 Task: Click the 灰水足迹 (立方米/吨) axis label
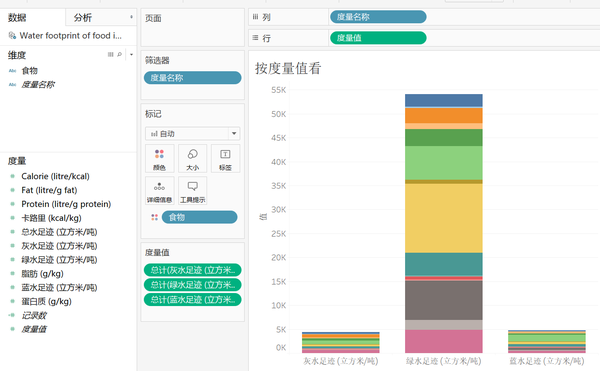click(341, 361)
